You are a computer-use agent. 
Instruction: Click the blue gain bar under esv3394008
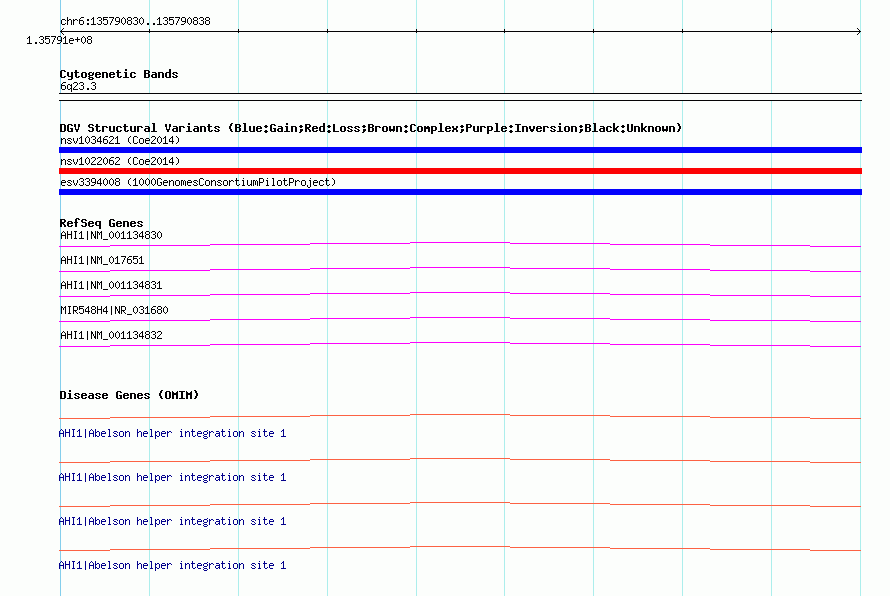pyautogui.click(x=460, y=192)
